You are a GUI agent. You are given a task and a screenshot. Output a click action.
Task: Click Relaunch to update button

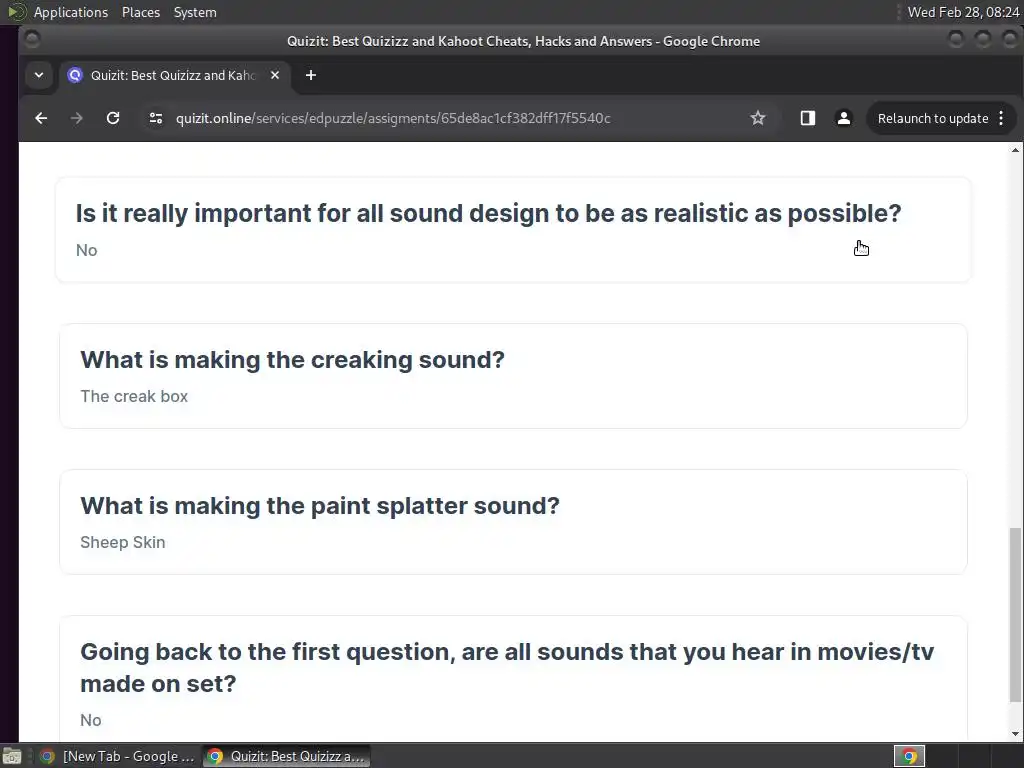click(x=932, y=118)
